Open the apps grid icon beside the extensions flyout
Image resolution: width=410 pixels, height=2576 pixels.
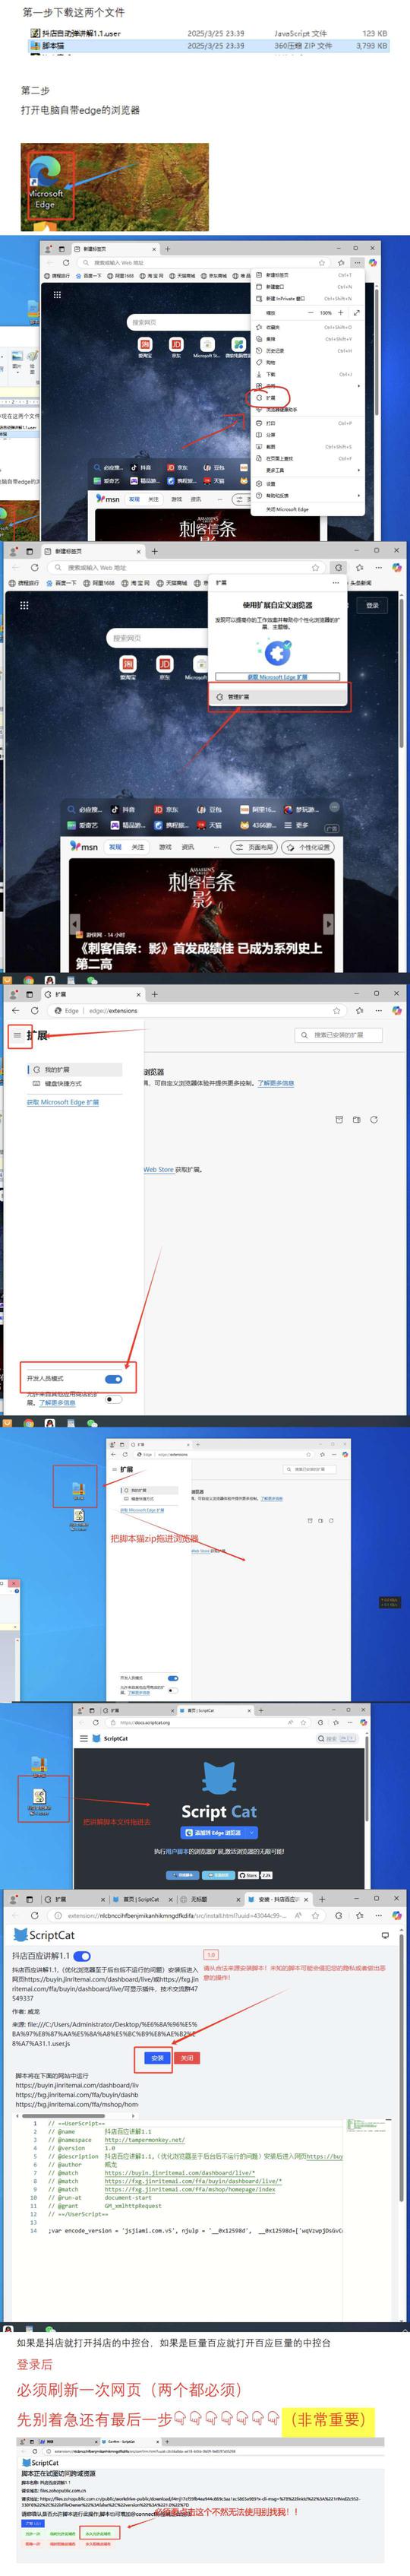point(24,605)
